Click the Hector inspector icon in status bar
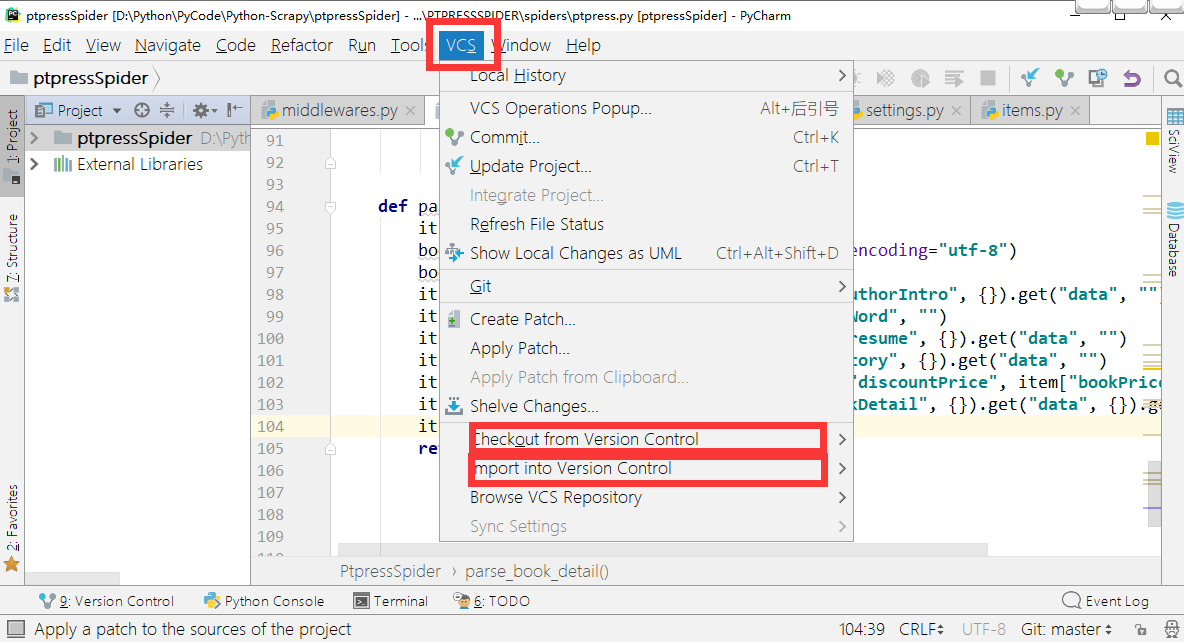The height and width of the screenshot is (642, 1184). point(1171,629)
